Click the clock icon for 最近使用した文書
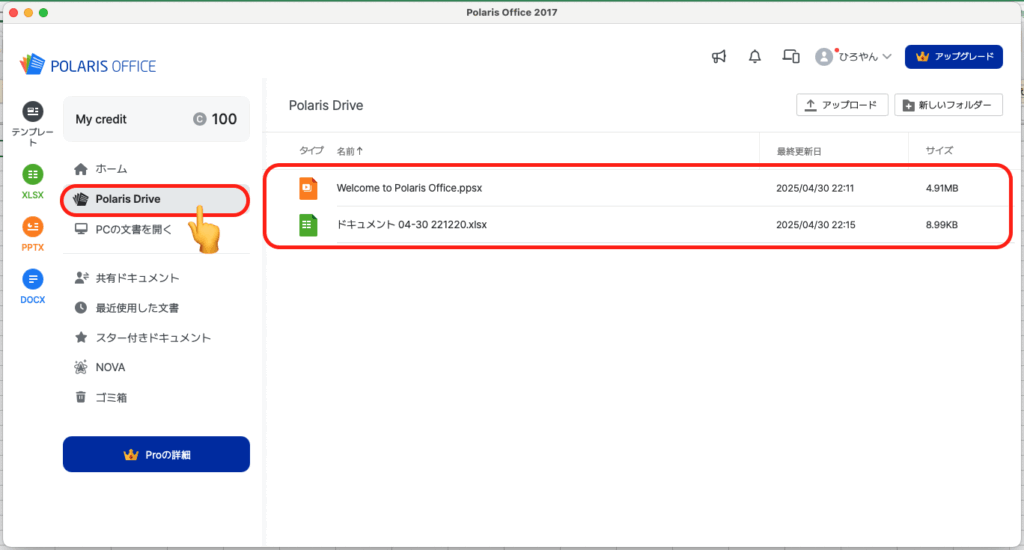The height and width of the screenshot is (550, 1024). pyautogui.click(x=81, y=308)
